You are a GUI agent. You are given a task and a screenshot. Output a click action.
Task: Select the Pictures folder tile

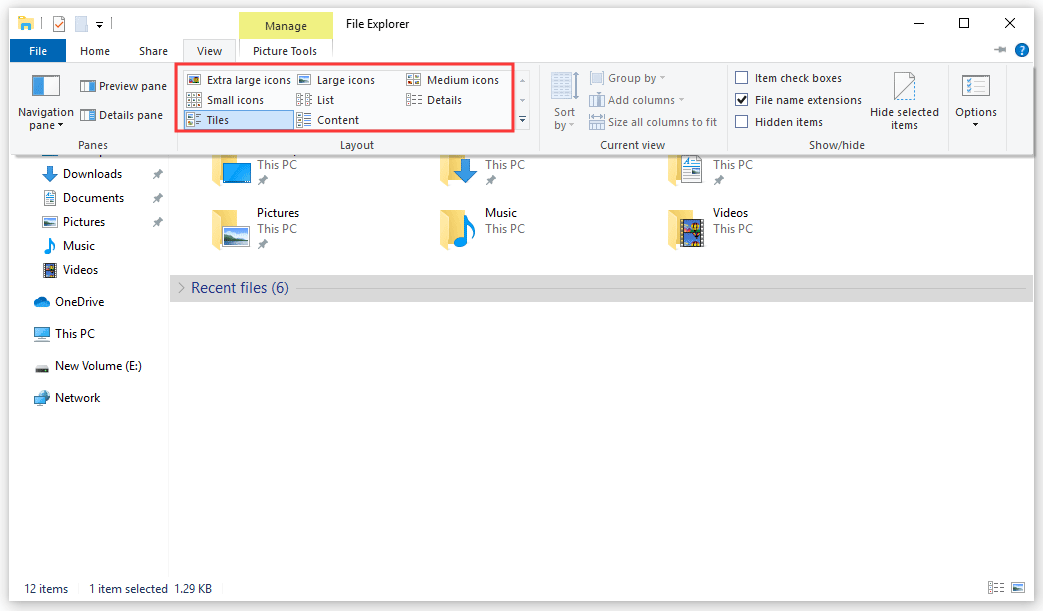click(x=255, y=228)
